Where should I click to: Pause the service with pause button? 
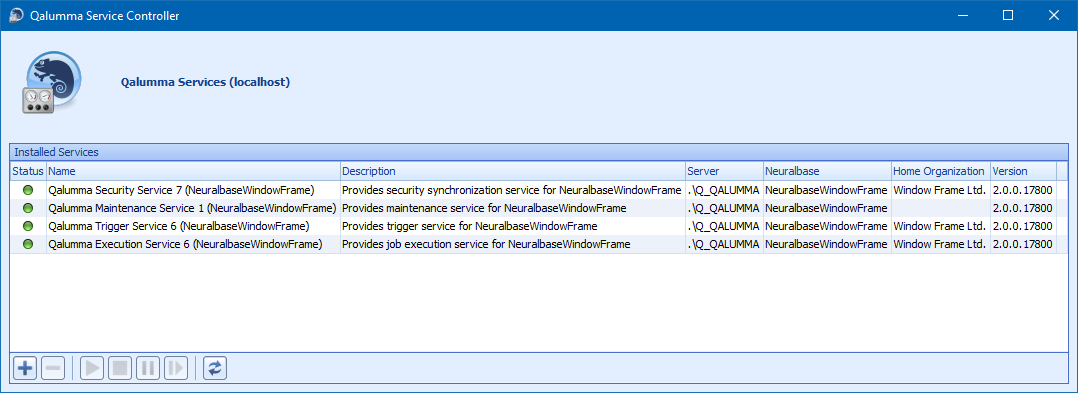(x=147, y=368)
